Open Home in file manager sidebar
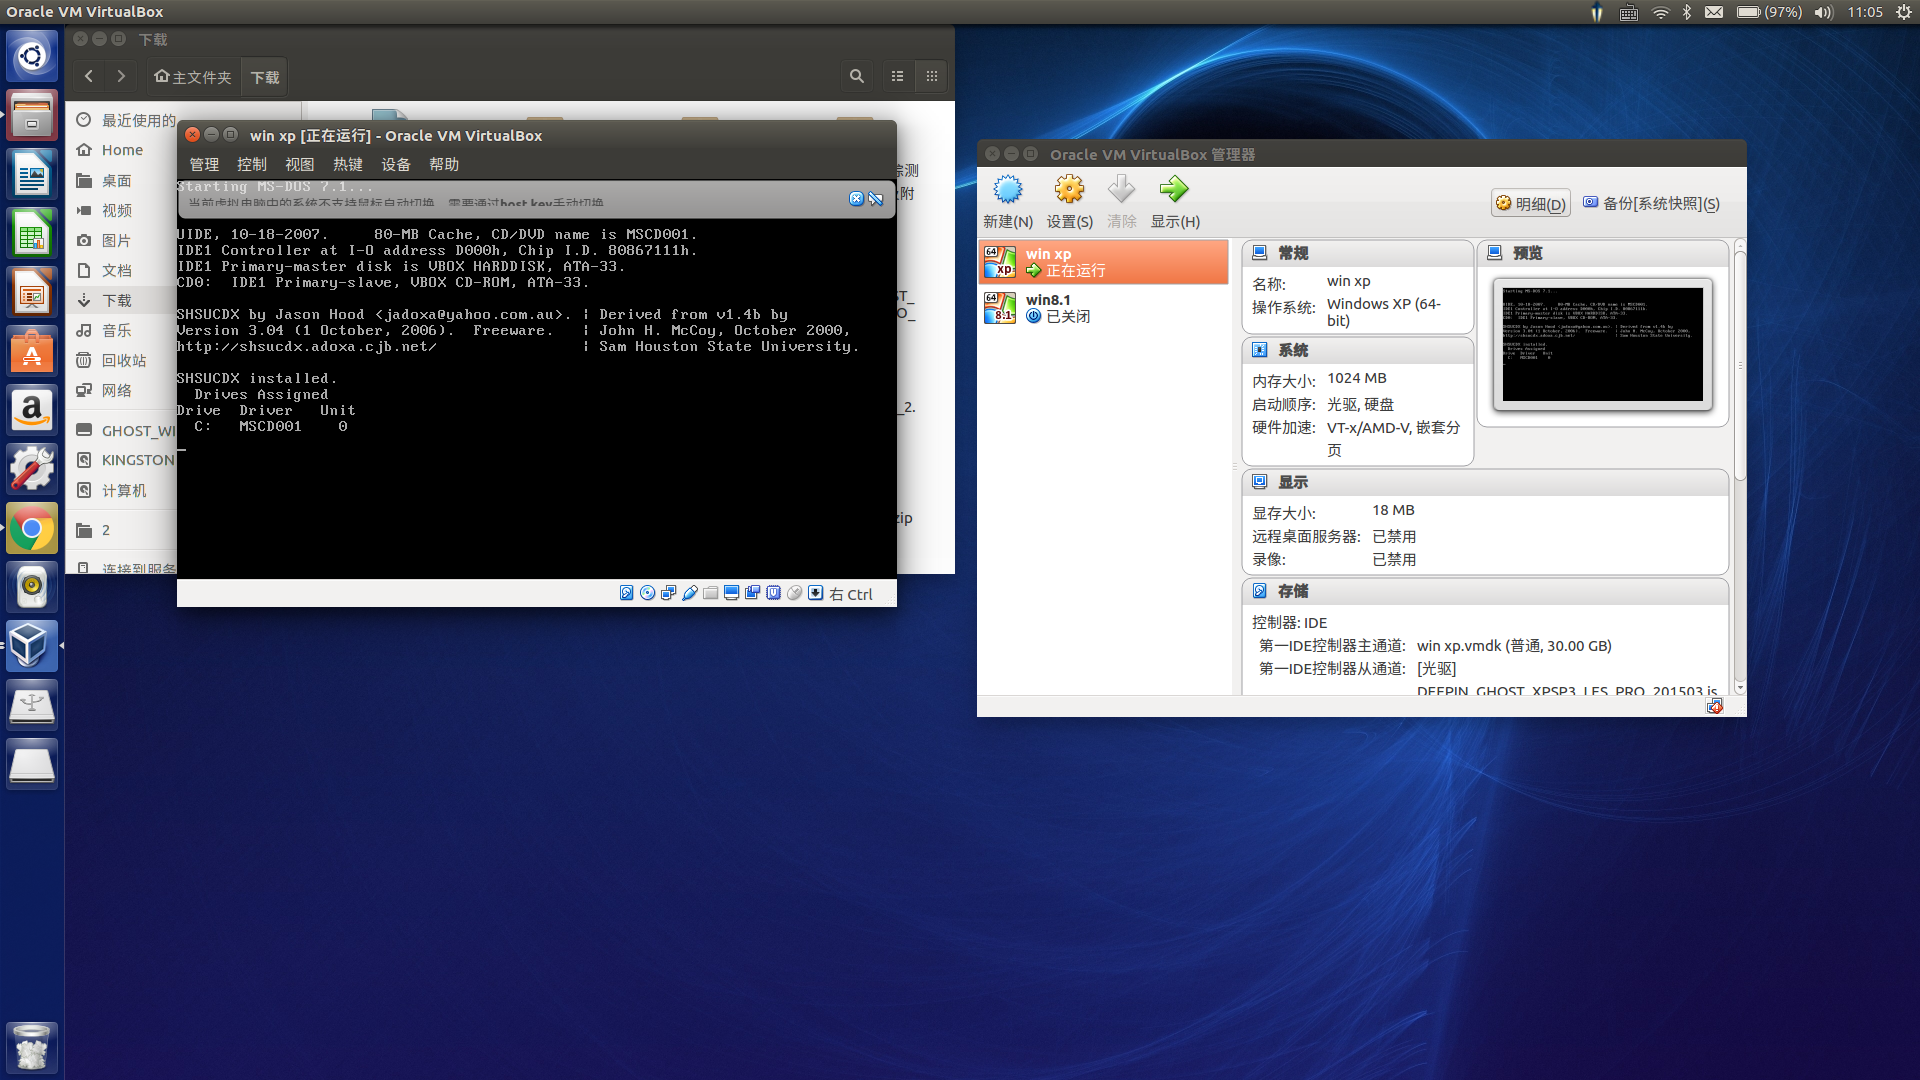 pyautogui.click(x=122, y=150)
